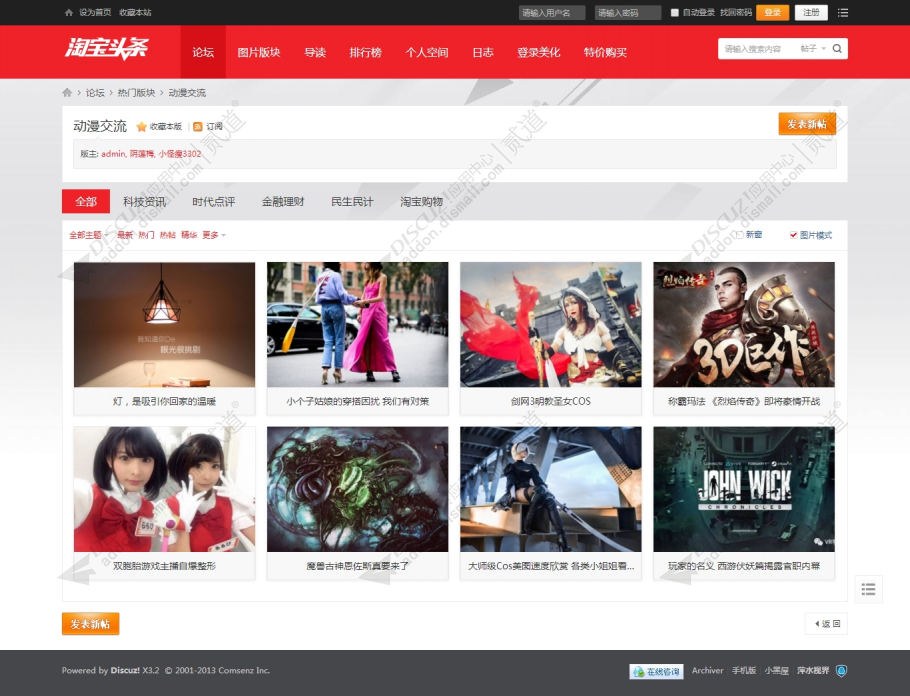Viewport: 910px width, 696px height.
Task: Expand the 更多 filter dropdown
Action: pos(214,235)
